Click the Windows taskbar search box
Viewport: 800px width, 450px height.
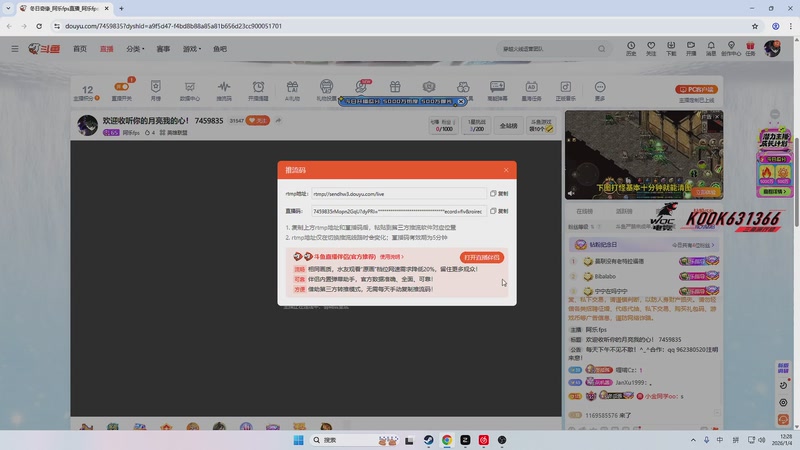[x=355, y=440]
